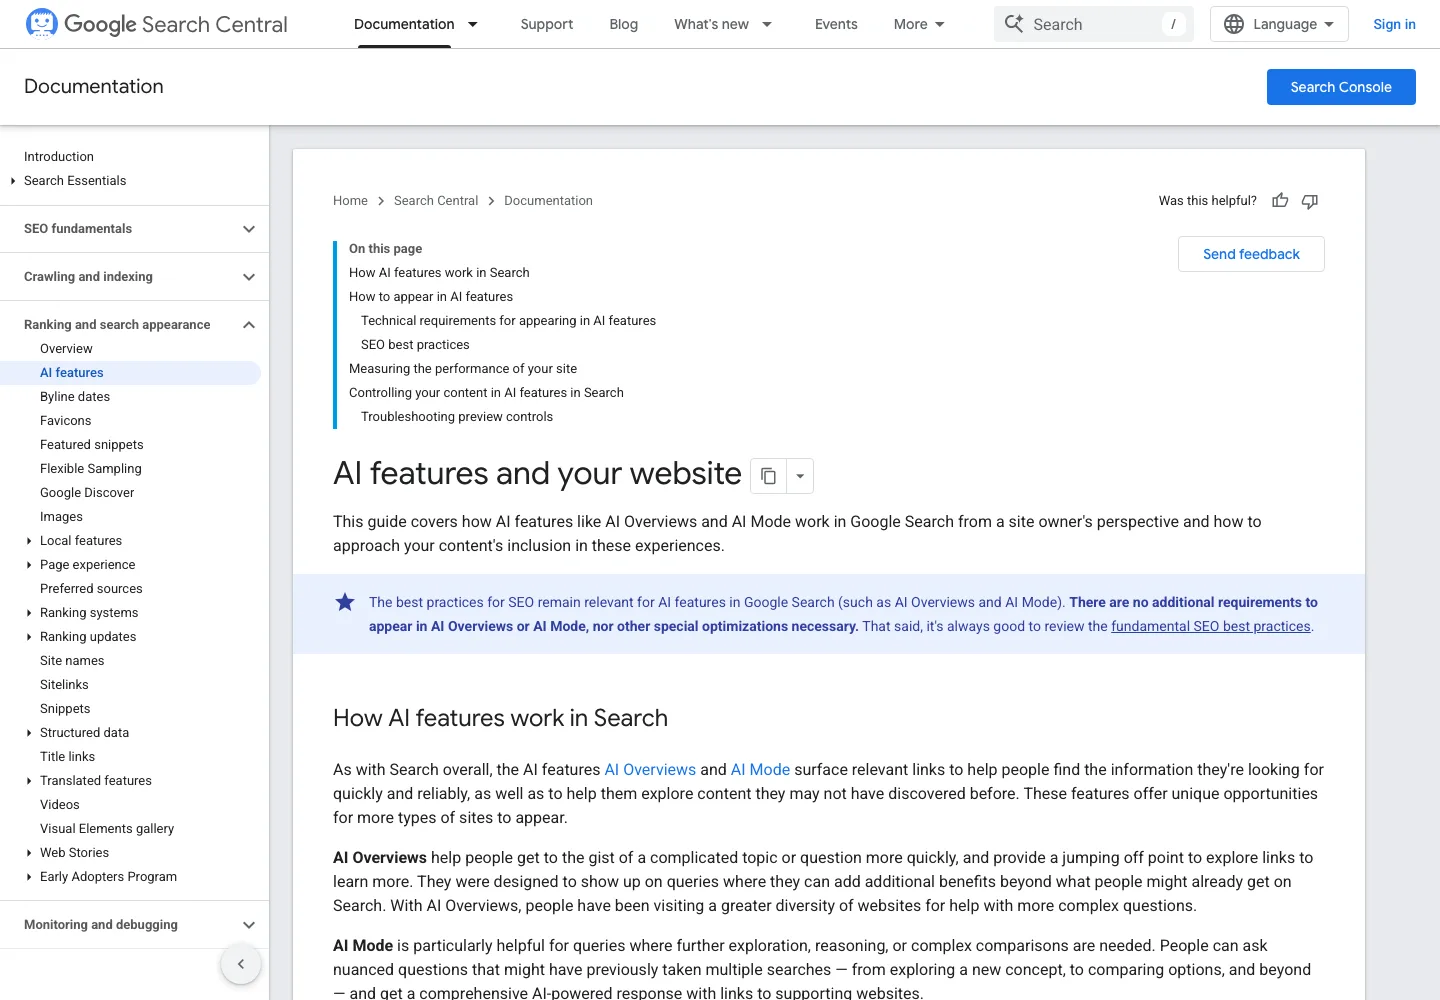Jump to SEO best practices section

click(x=415, y=345)
